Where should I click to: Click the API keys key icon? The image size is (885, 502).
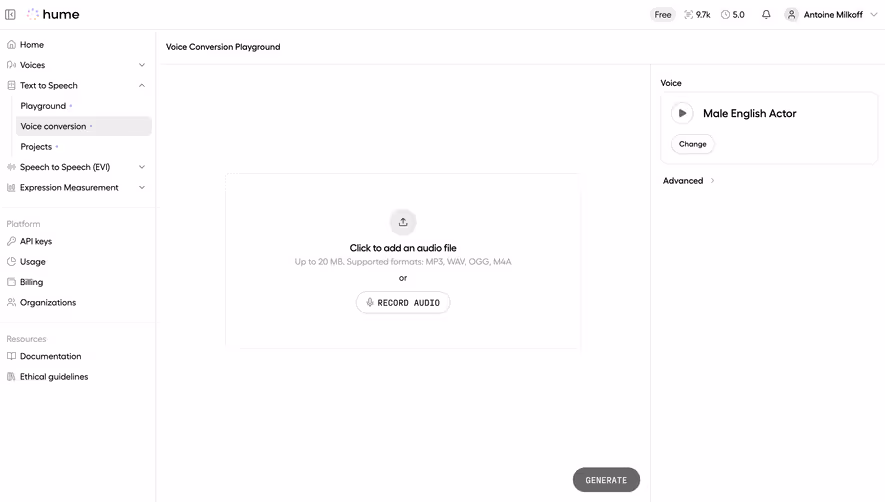(x=11, y=241)
